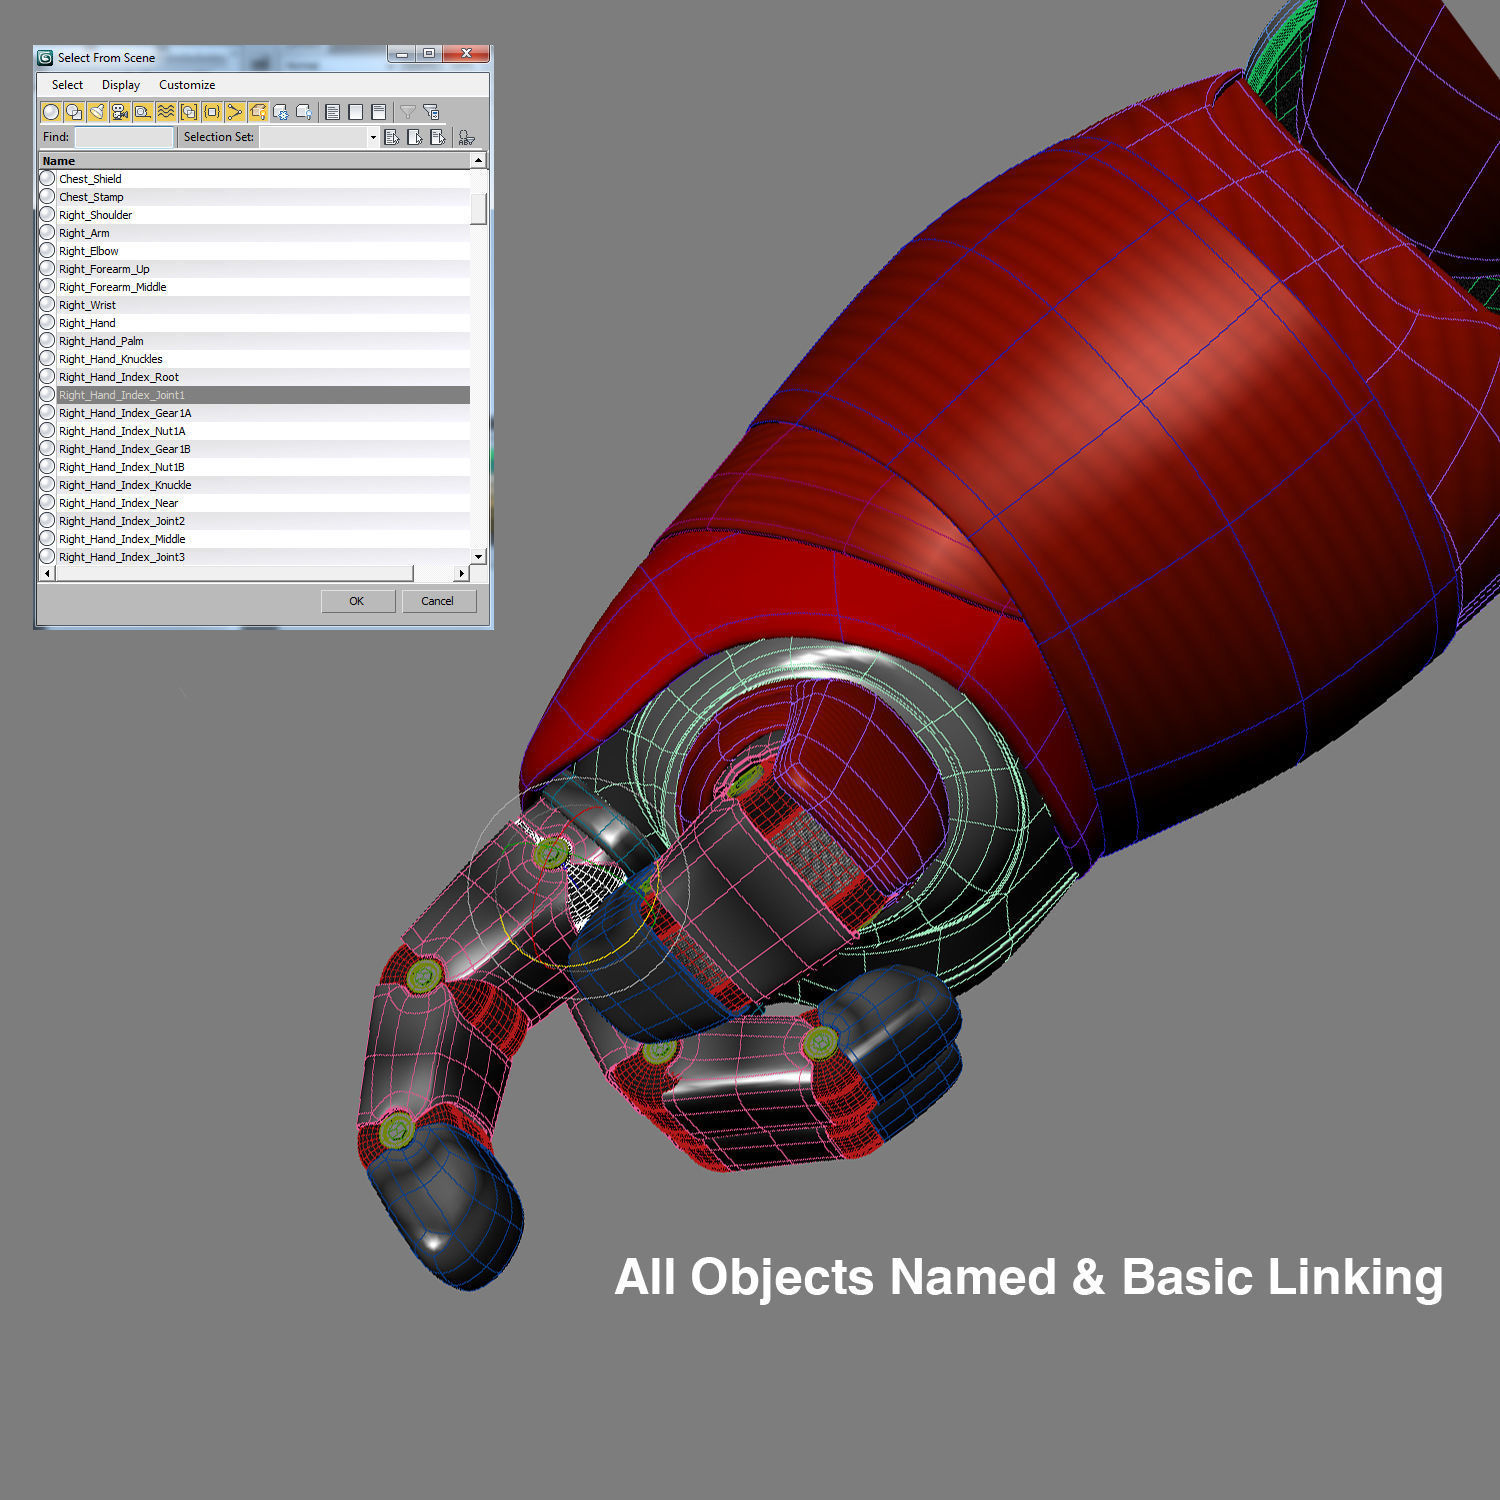
Task: Click the ABC find-options icon
Action: pyautogui.click(x=467, y=138)
